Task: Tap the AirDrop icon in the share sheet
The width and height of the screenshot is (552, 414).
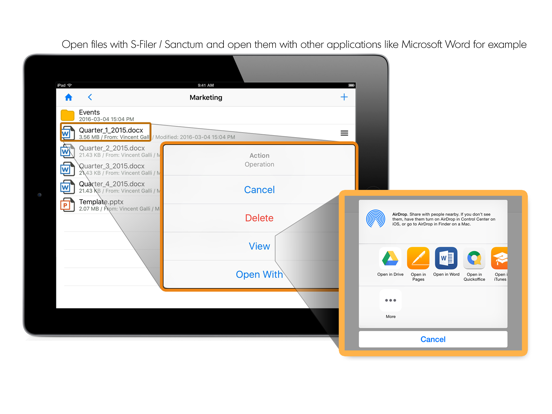Action: [x=376, y=219]
